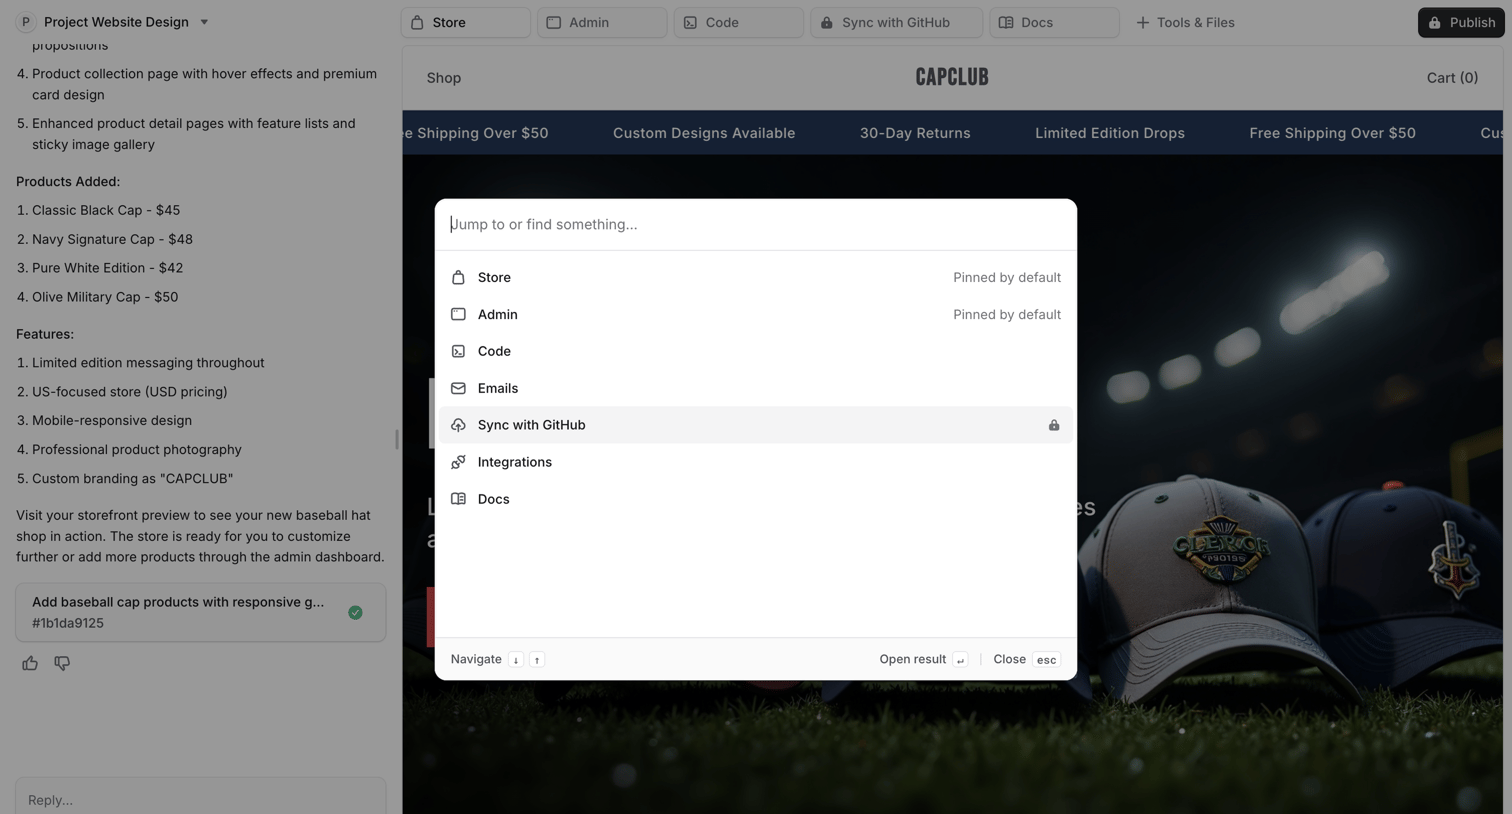
Task: Click the up arrow navigate key hint
Action: pyautogui.click(x=537, y=660)
